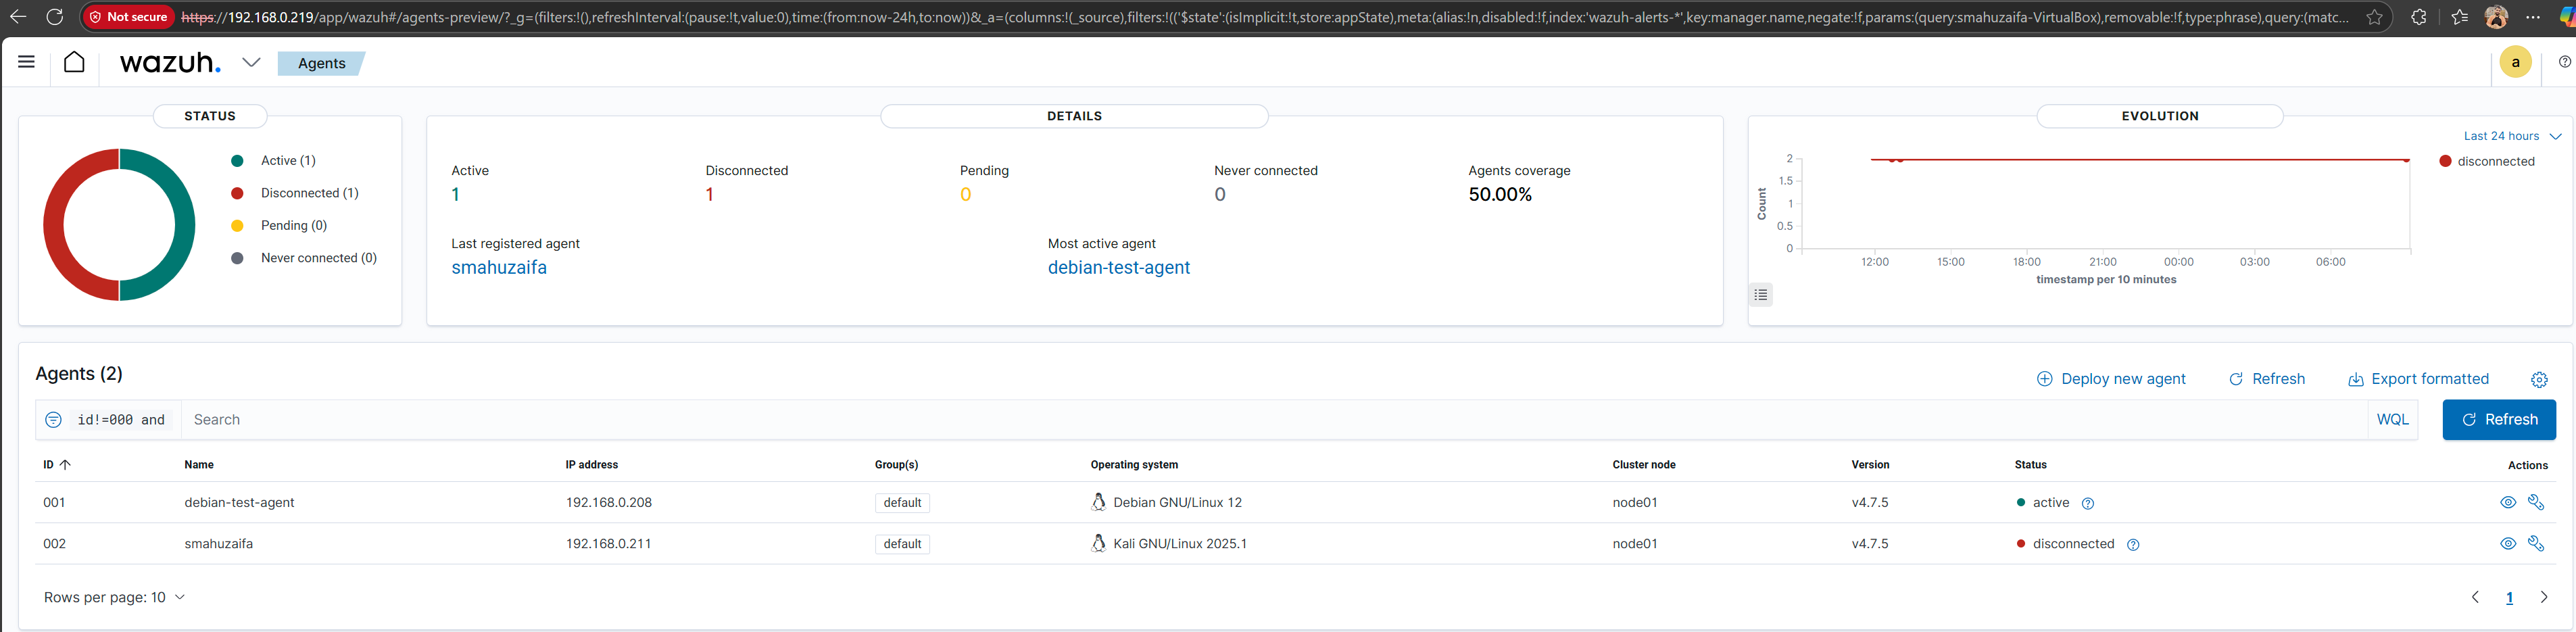The height and width of the screenshot is (632, 2576).
Task: Open the hamburger navigation menu
Action: click(x=26, y=62)
